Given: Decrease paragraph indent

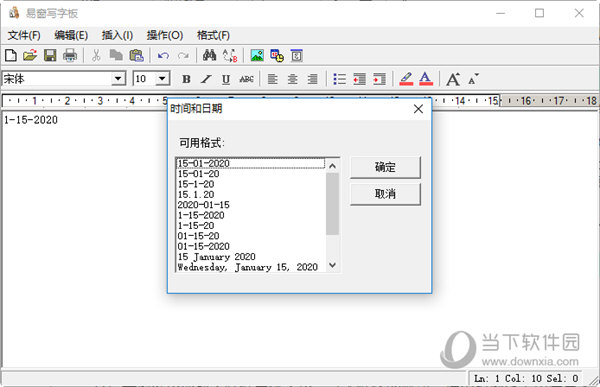Looking at the screenshot, I should point(360,79).
